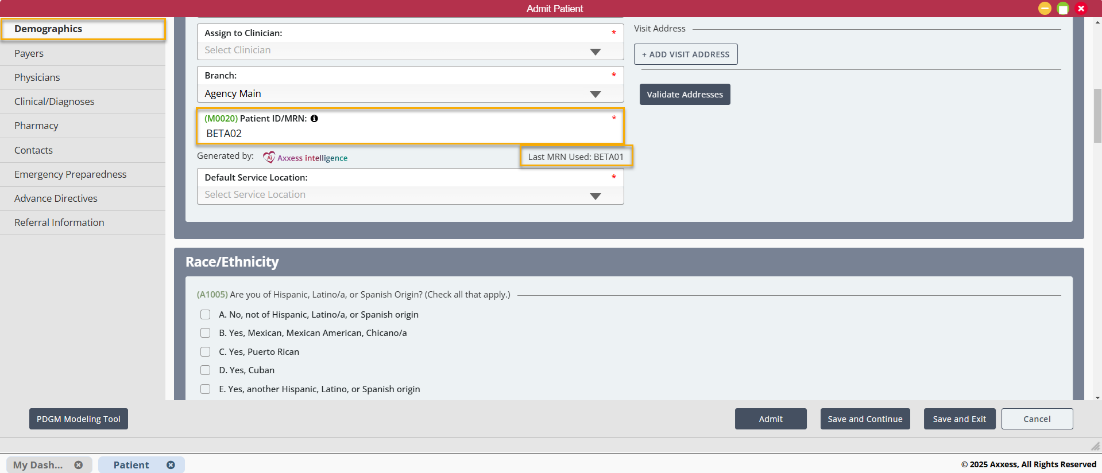Click the Save and Continue button

[x=865, y=419]
